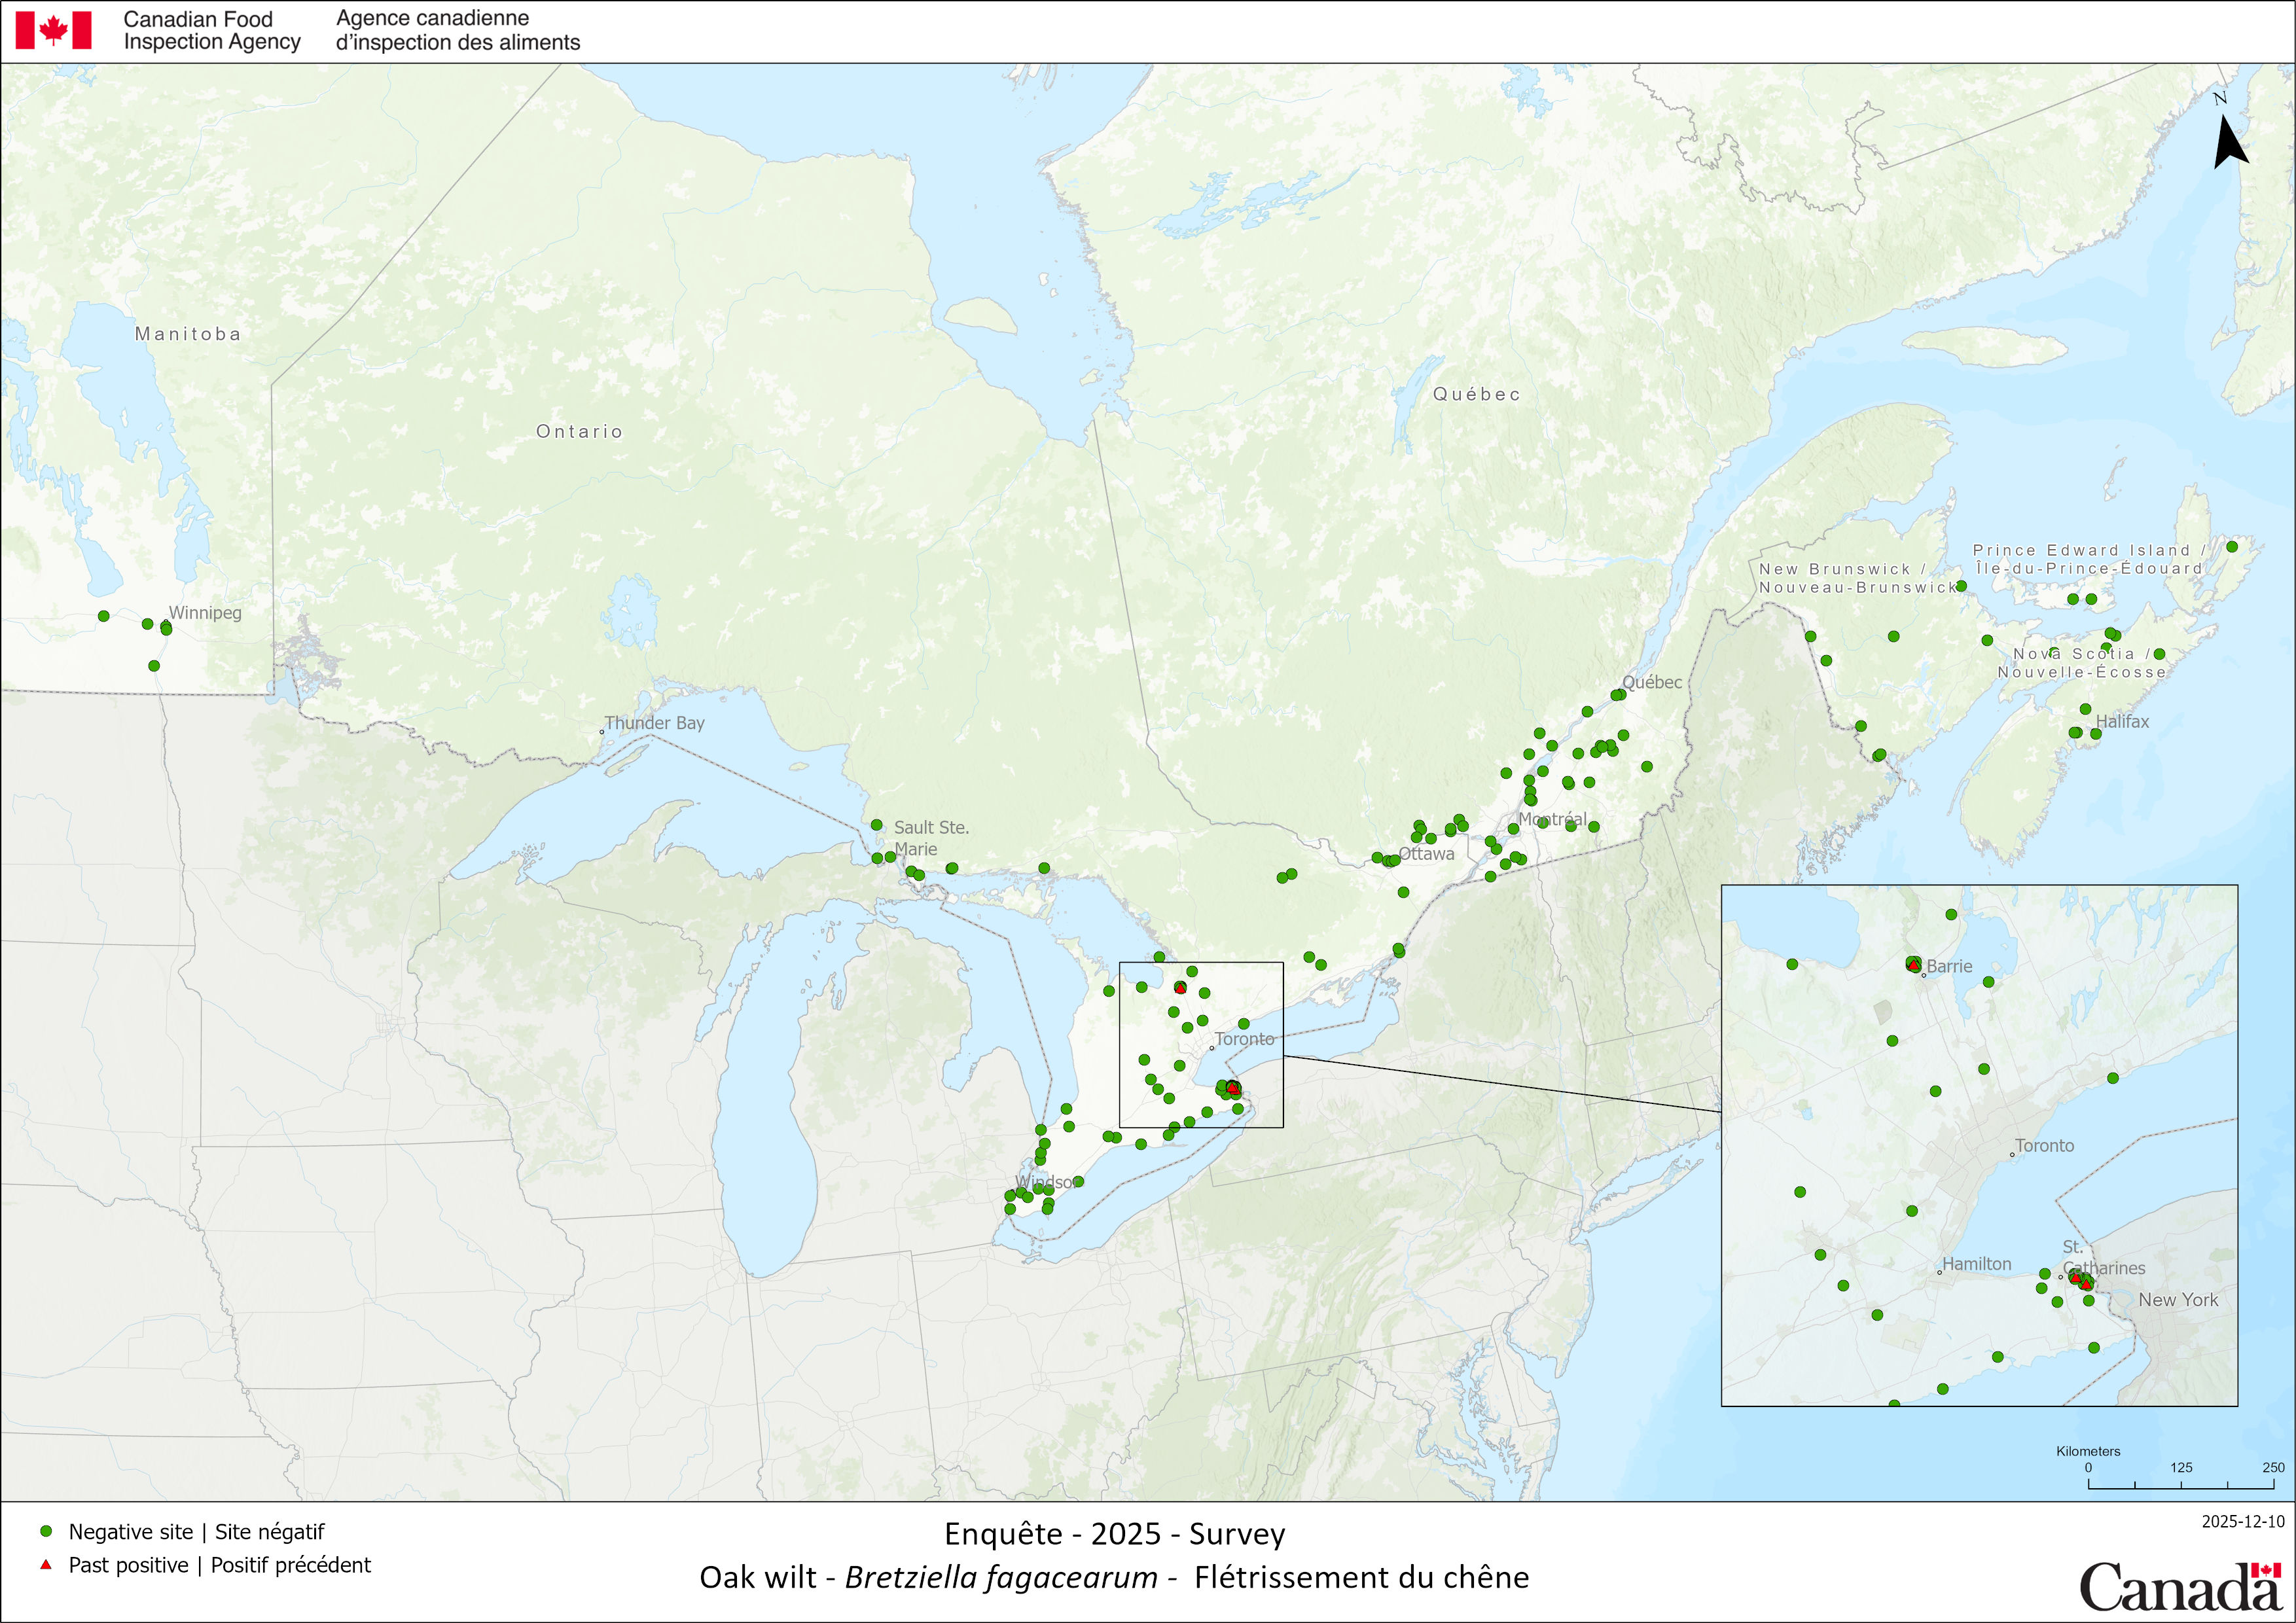The height and width of the screenshot is (1623, 2296).
Task: Click the Halifax city label
Action: click(x=2122, y=721)
